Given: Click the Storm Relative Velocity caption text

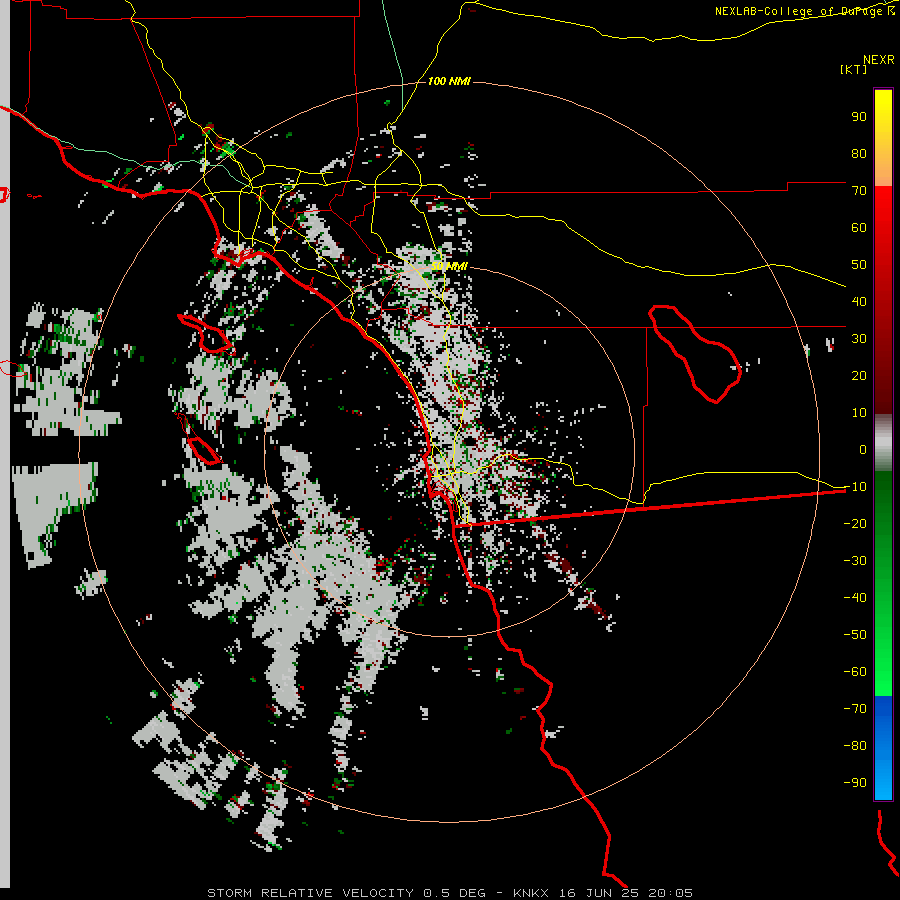Looking at the screenshot, I should [449, 893].
